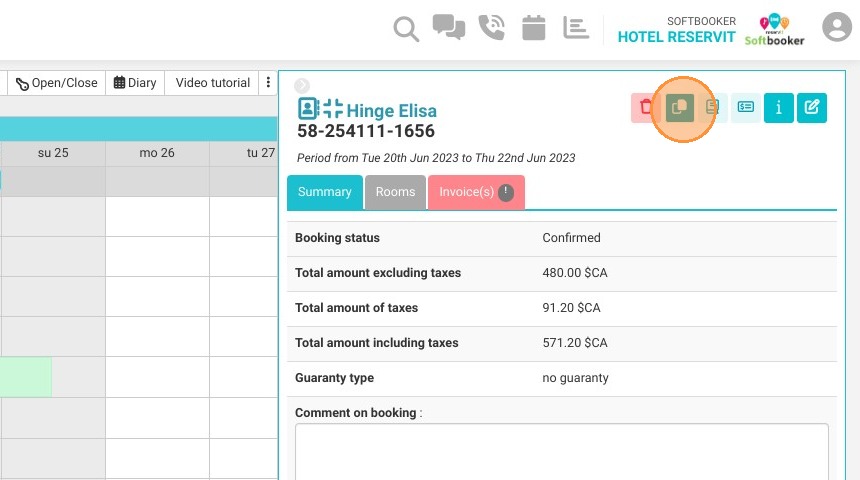Click the Period from Tue 20th Jun text

[436, 158]
